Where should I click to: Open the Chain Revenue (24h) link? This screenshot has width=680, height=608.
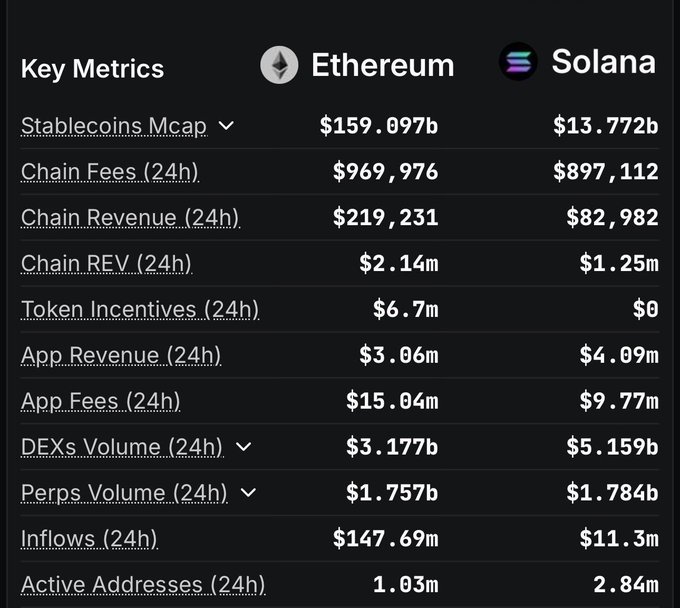(x=130, y=218)
